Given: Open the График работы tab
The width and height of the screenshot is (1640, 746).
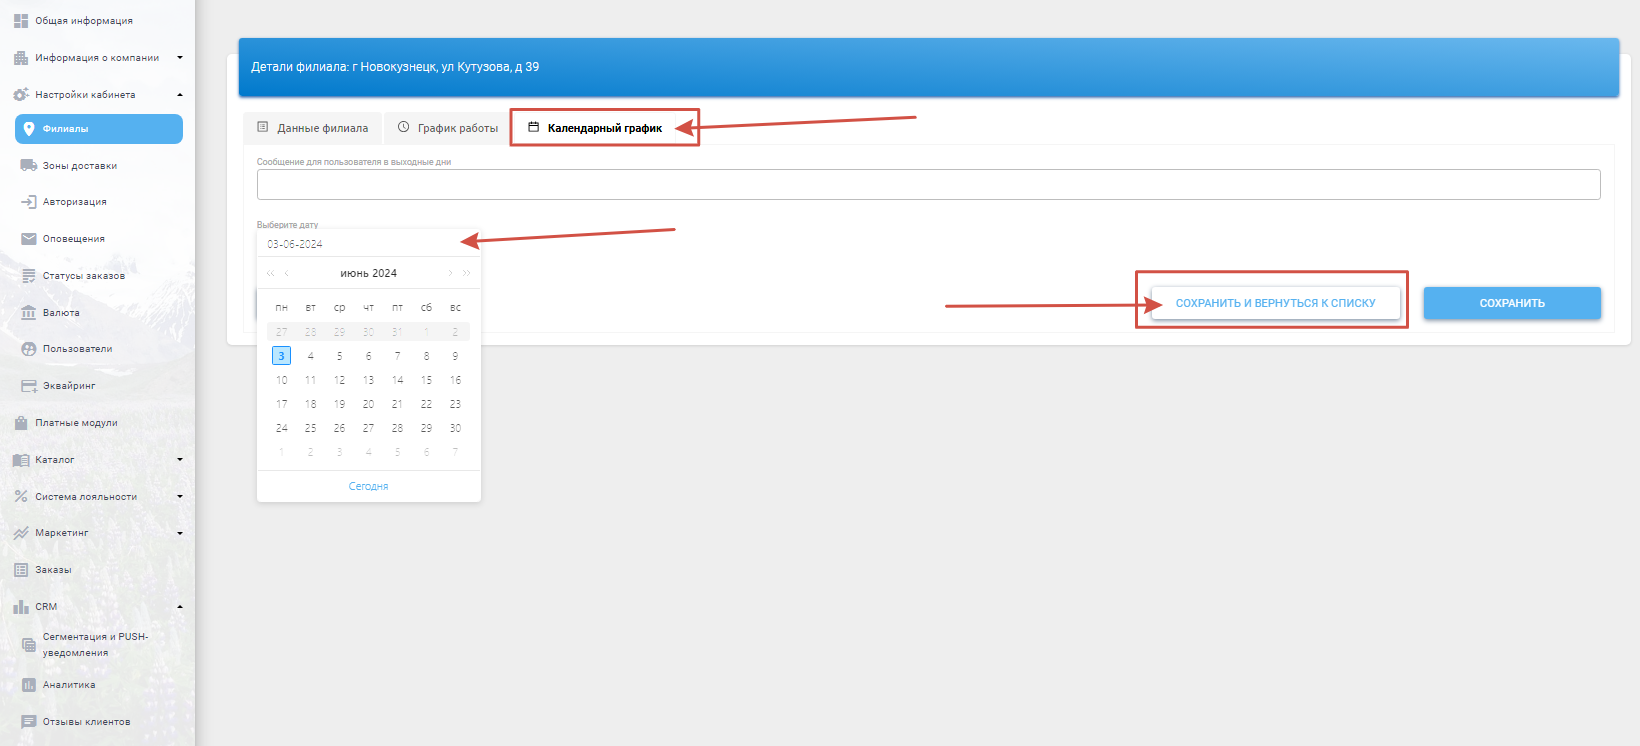Looking at the screenshot, I should pyautogui.click(x=447, y=128).
